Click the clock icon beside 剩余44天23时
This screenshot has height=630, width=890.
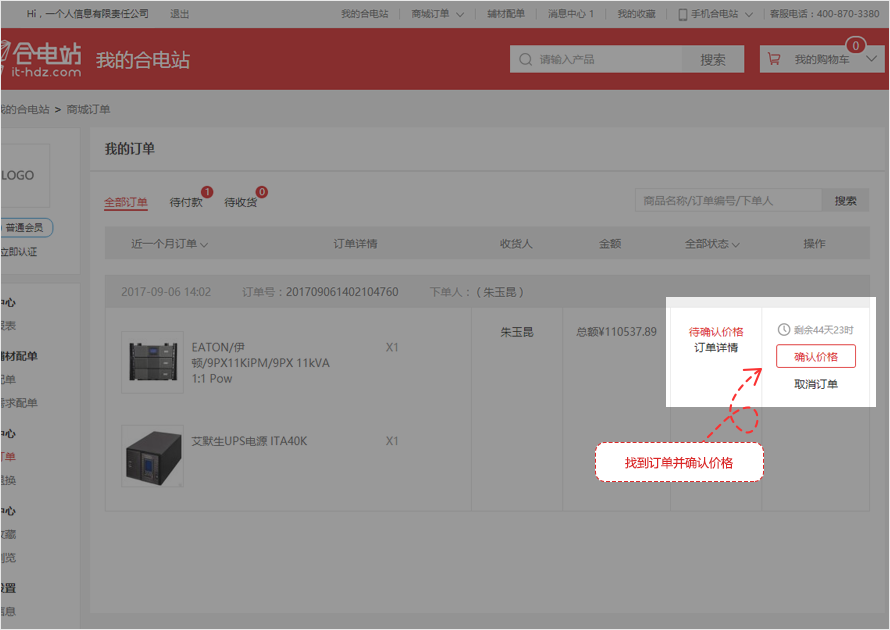[x=784, y=329]
